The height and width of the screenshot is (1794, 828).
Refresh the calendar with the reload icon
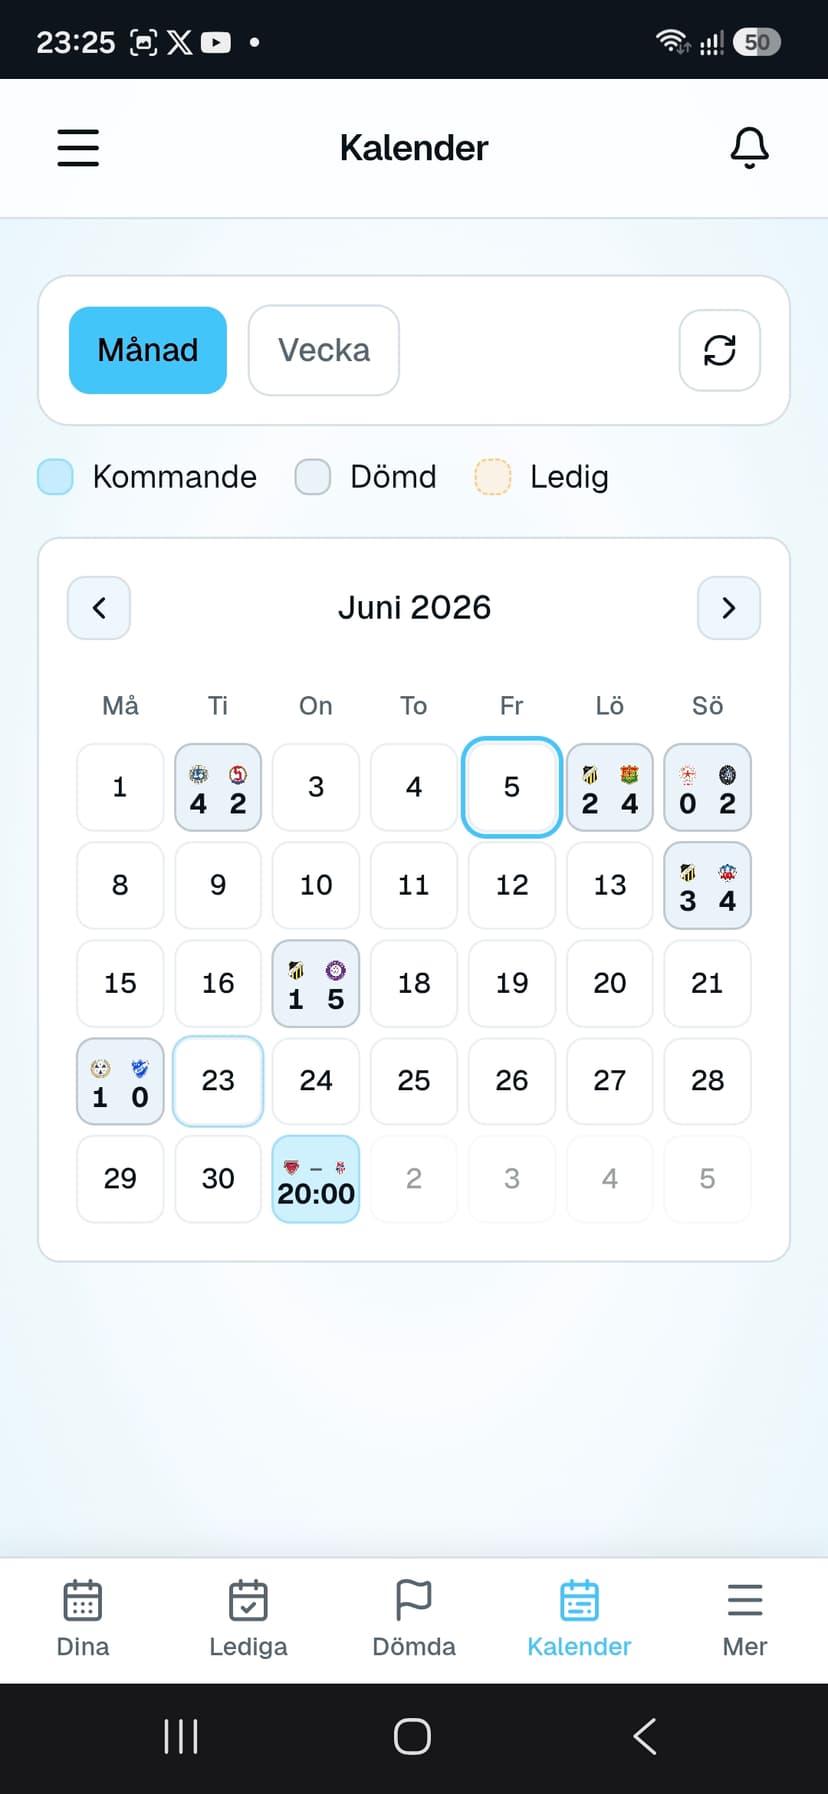(x=719, y=350)
